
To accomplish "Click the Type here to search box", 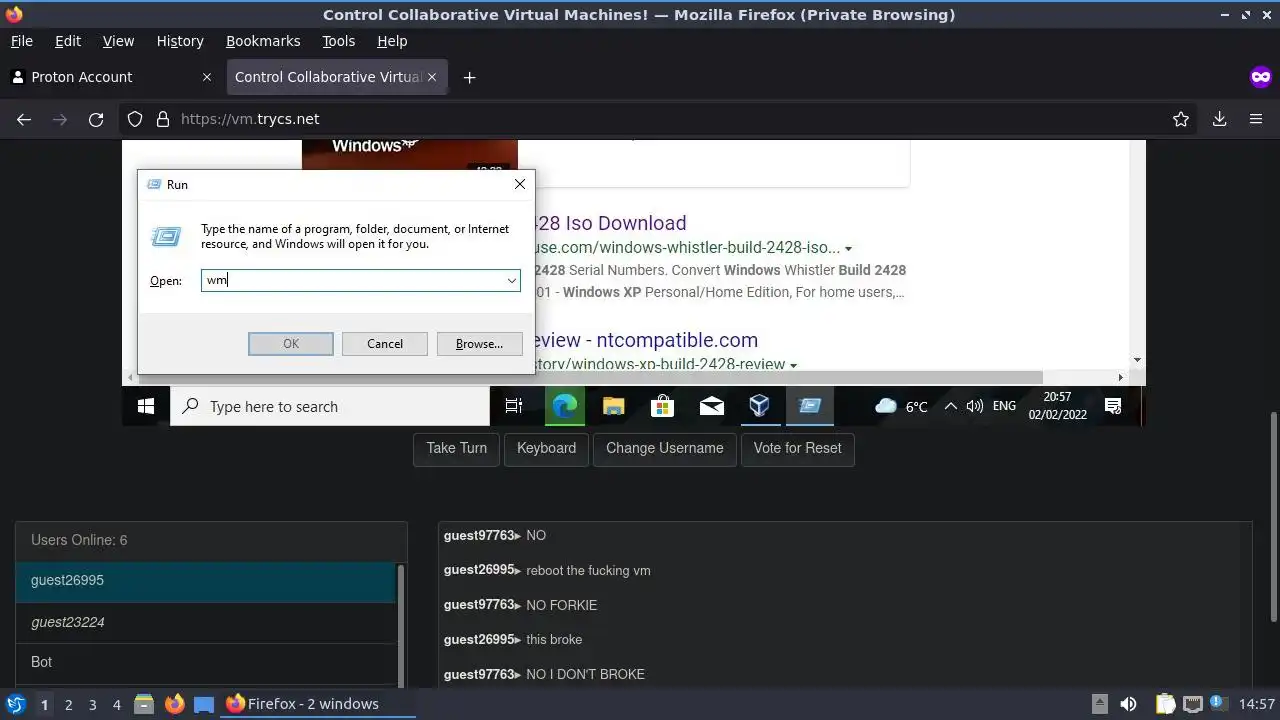I will point(330,406).
